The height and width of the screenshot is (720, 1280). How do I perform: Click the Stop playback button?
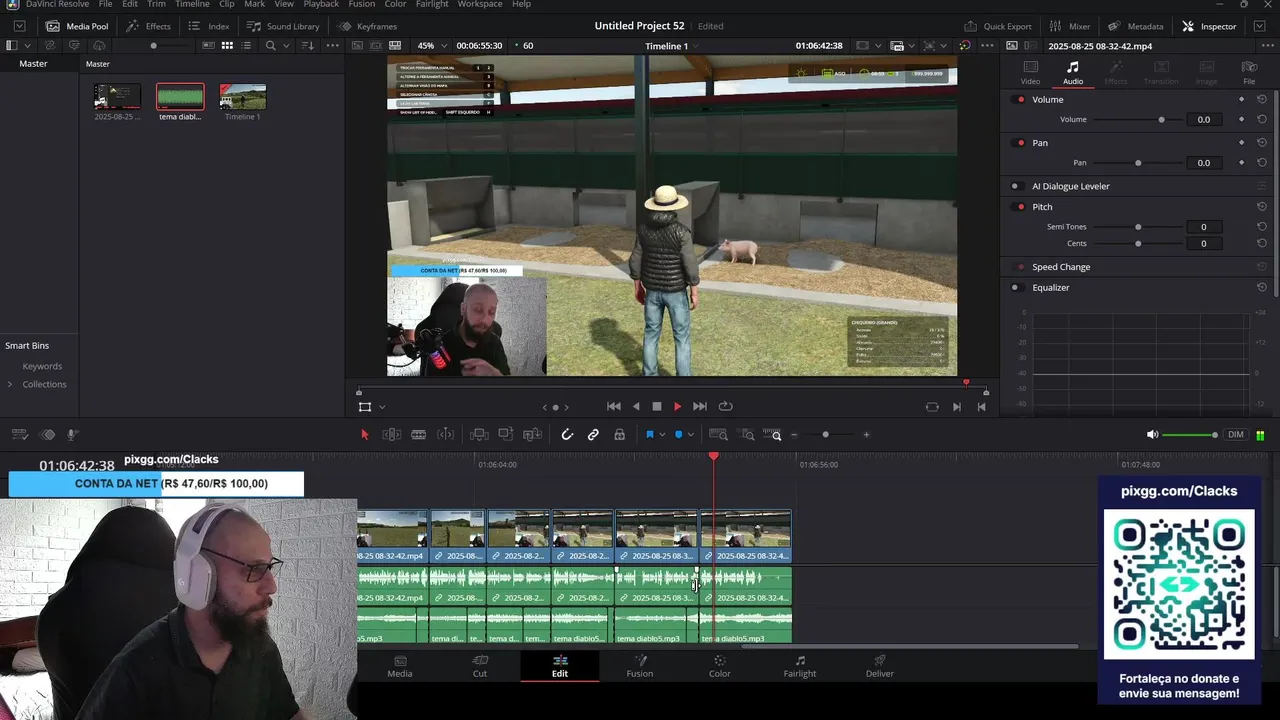[x=657, y=407]
